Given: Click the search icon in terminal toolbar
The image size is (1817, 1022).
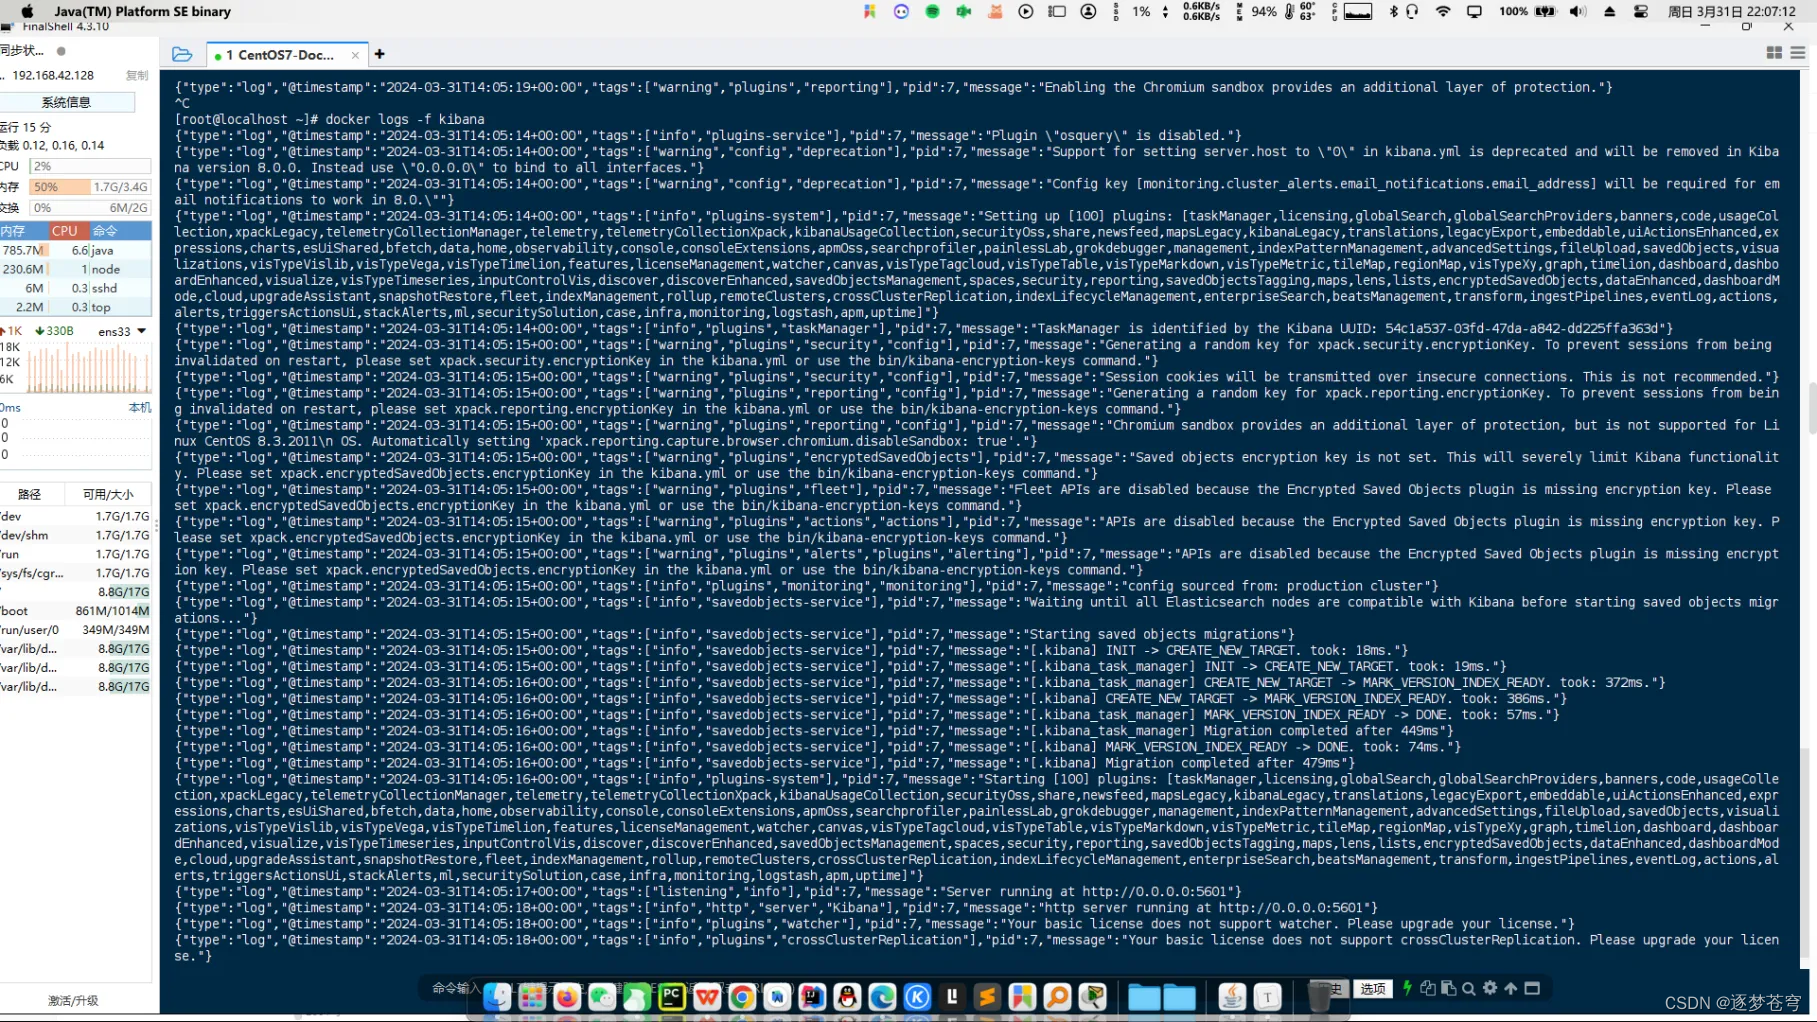Looking at the screenshot, I should pos(1469,988).
